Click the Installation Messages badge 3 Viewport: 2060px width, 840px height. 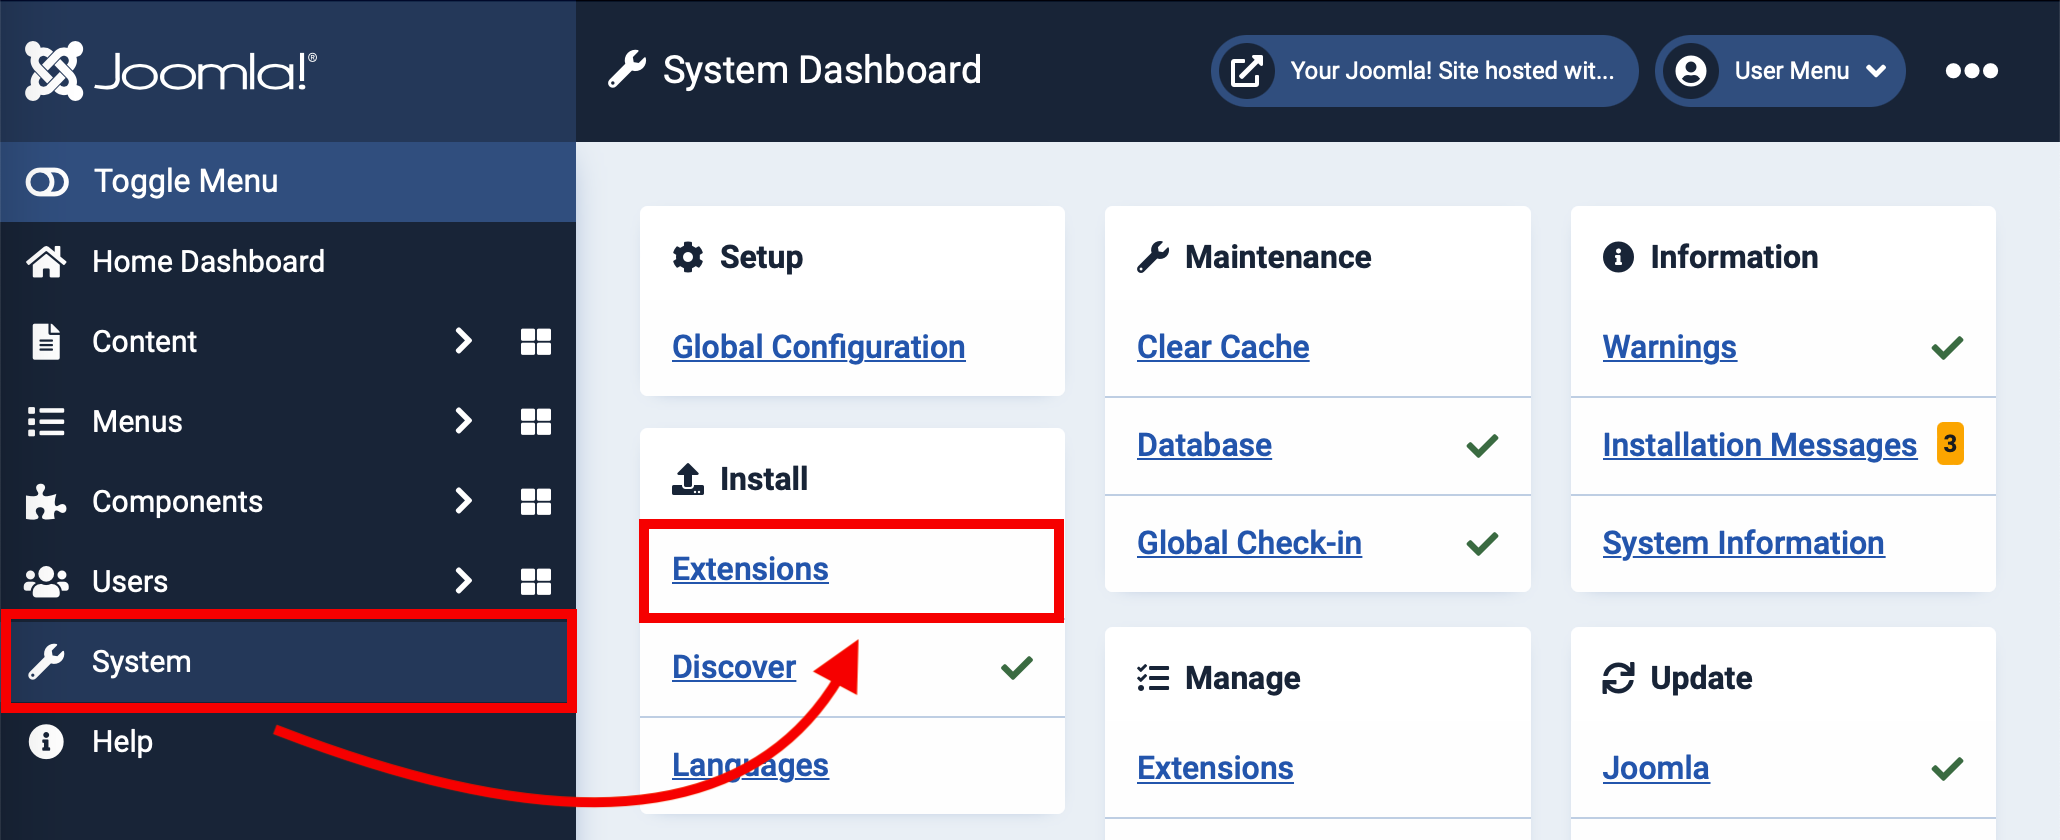point(1950,444)
